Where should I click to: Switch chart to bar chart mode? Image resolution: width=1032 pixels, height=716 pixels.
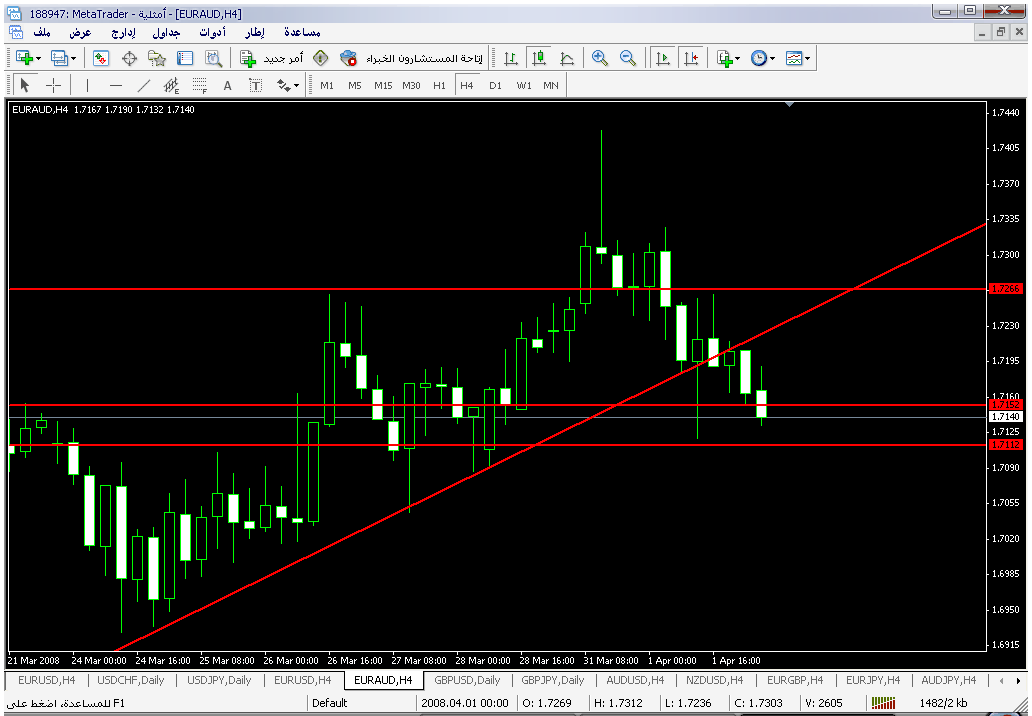click(511, 58)
